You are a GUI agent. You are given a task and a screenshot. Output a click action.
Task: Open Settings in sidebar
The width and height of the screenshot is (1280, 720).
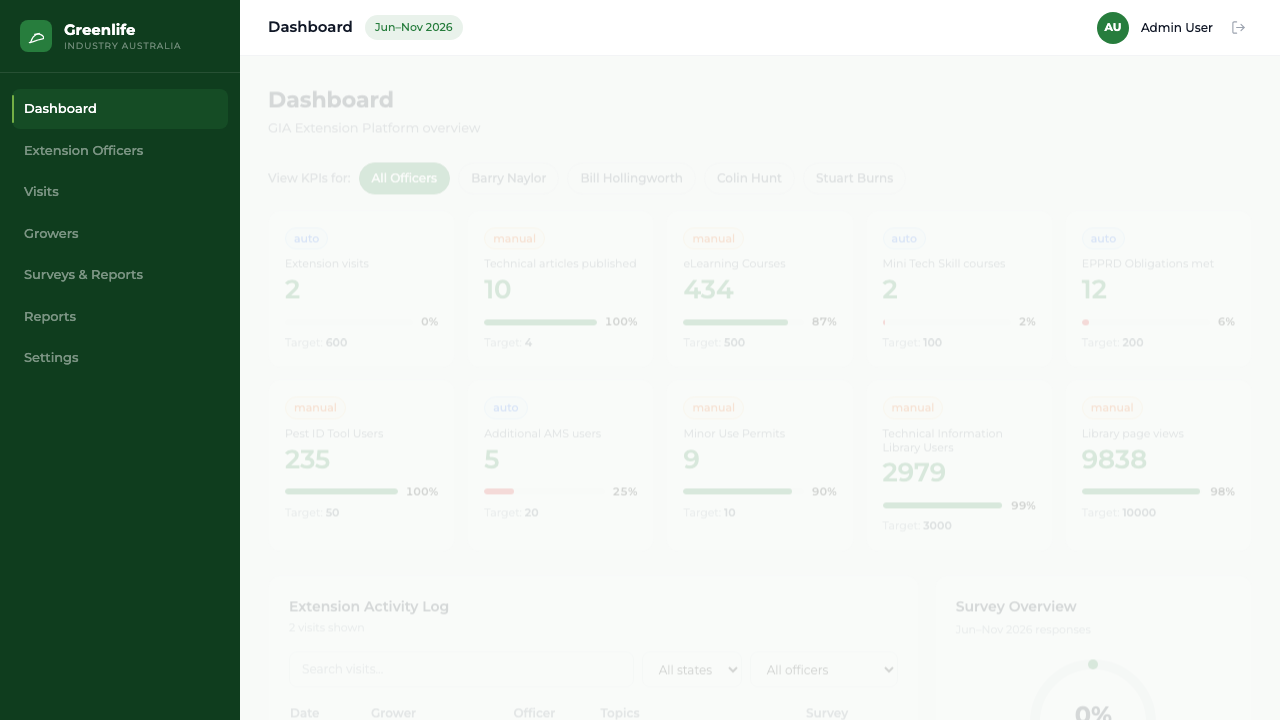pyautogui.click(x=120, y=357)
